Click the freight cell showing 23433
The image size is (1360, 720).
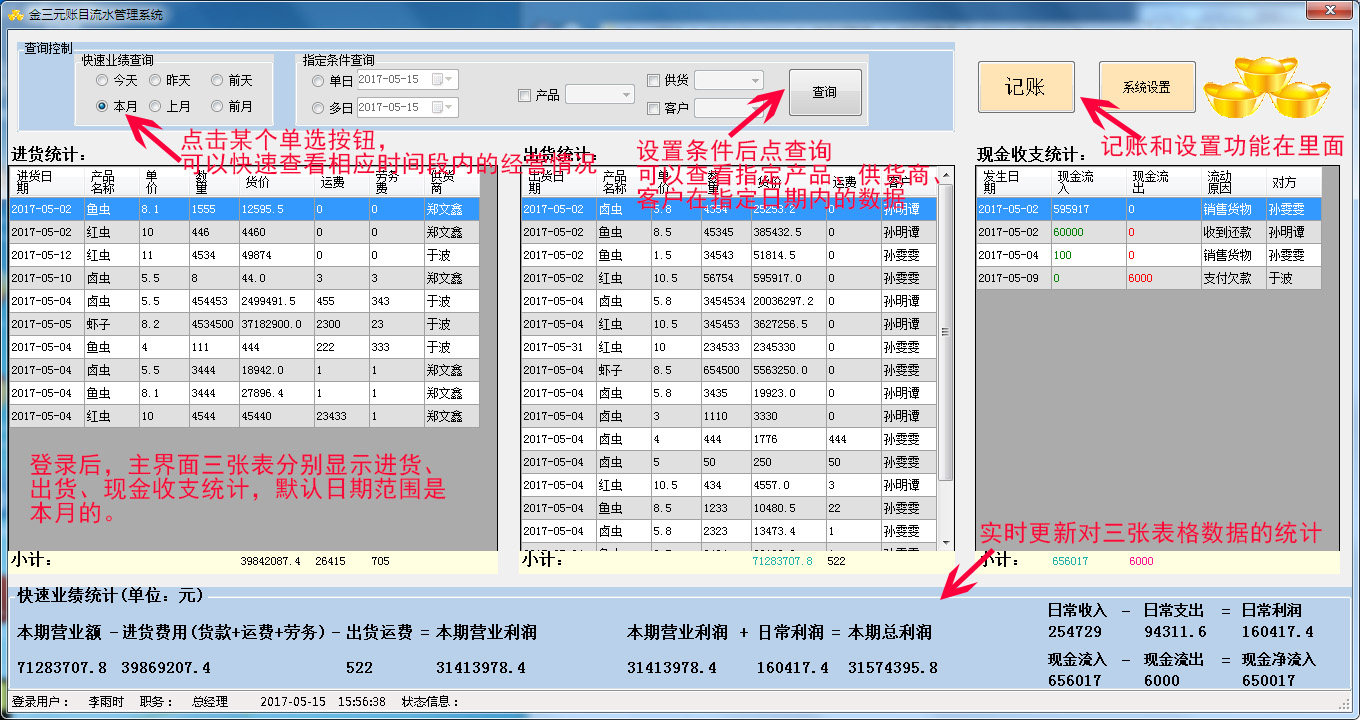(340, 416)
